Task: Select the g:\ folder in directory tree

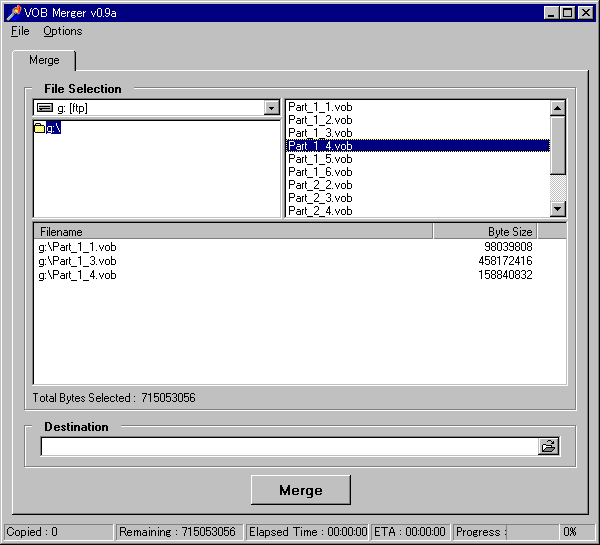Action: (x=53, y=128)
